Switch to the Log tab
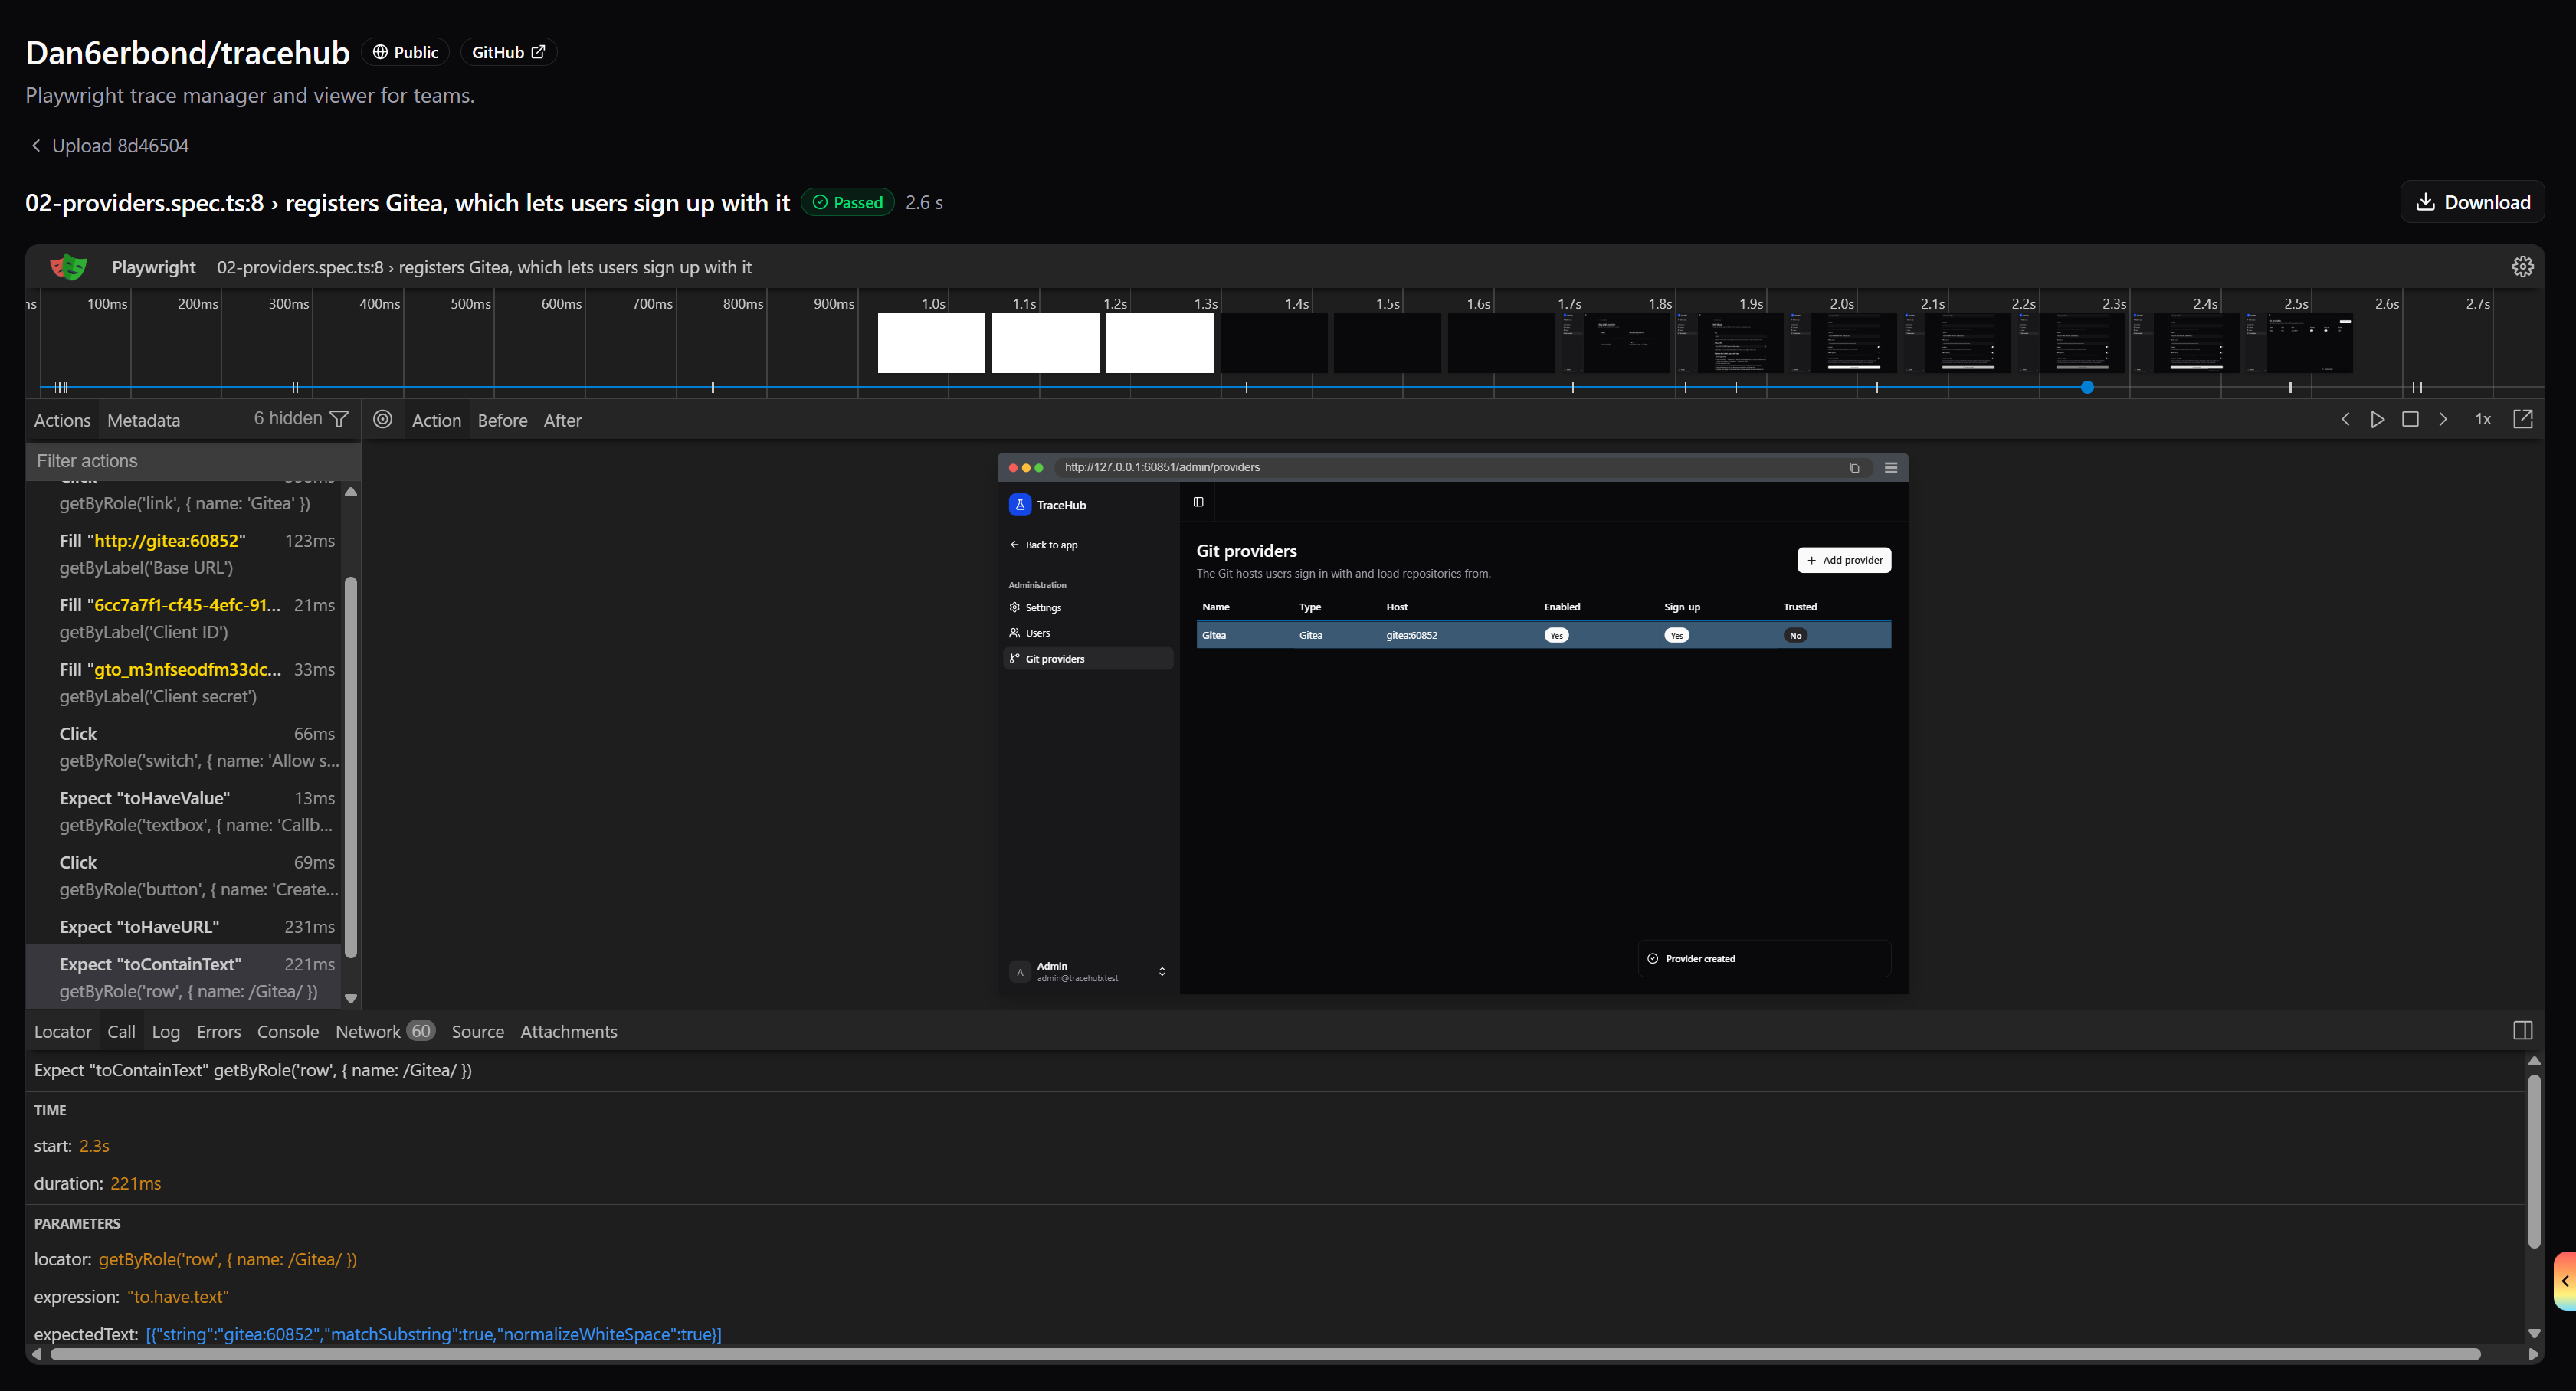This screenshot has width=2576, height=1391. 165,1031
